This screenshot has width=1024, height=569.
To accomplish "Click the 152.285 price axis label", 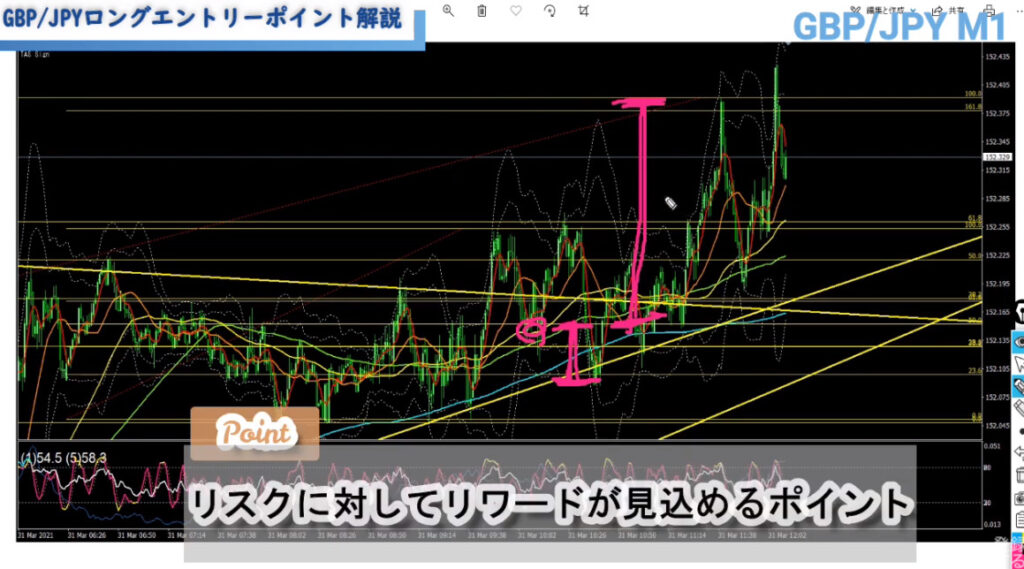I will click(x=997, y=198).
